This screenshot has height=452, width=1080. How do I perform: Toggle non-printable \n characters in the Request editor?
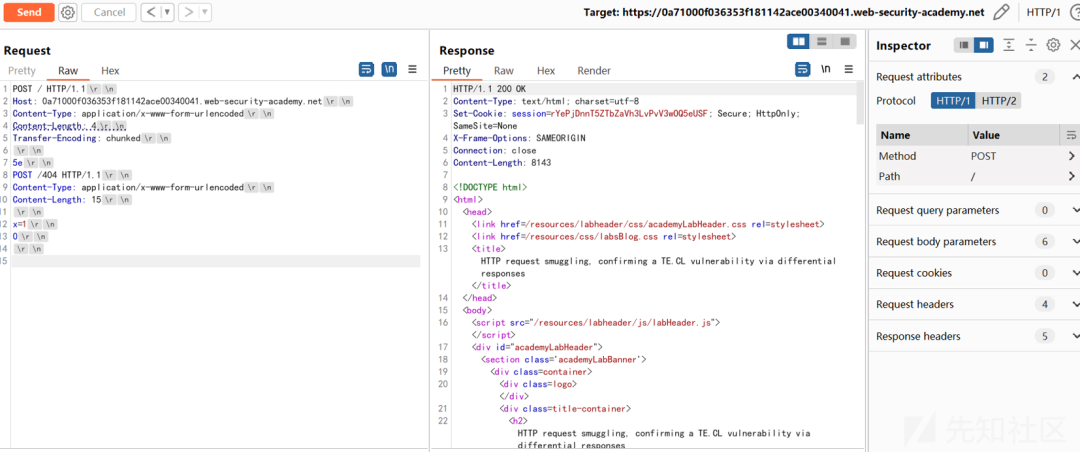pos(389,69)
